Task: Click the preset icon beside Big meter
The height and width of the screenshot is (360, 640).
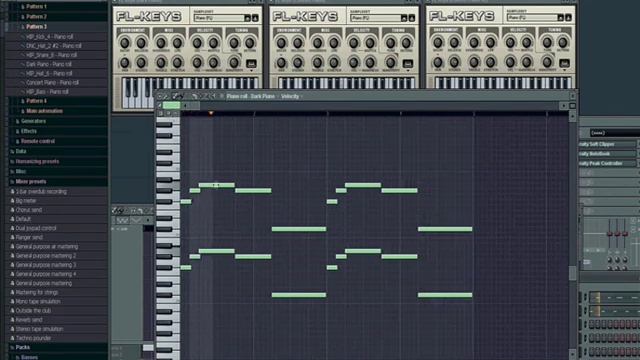Action: pyautogui.click(x=12, y=201)
